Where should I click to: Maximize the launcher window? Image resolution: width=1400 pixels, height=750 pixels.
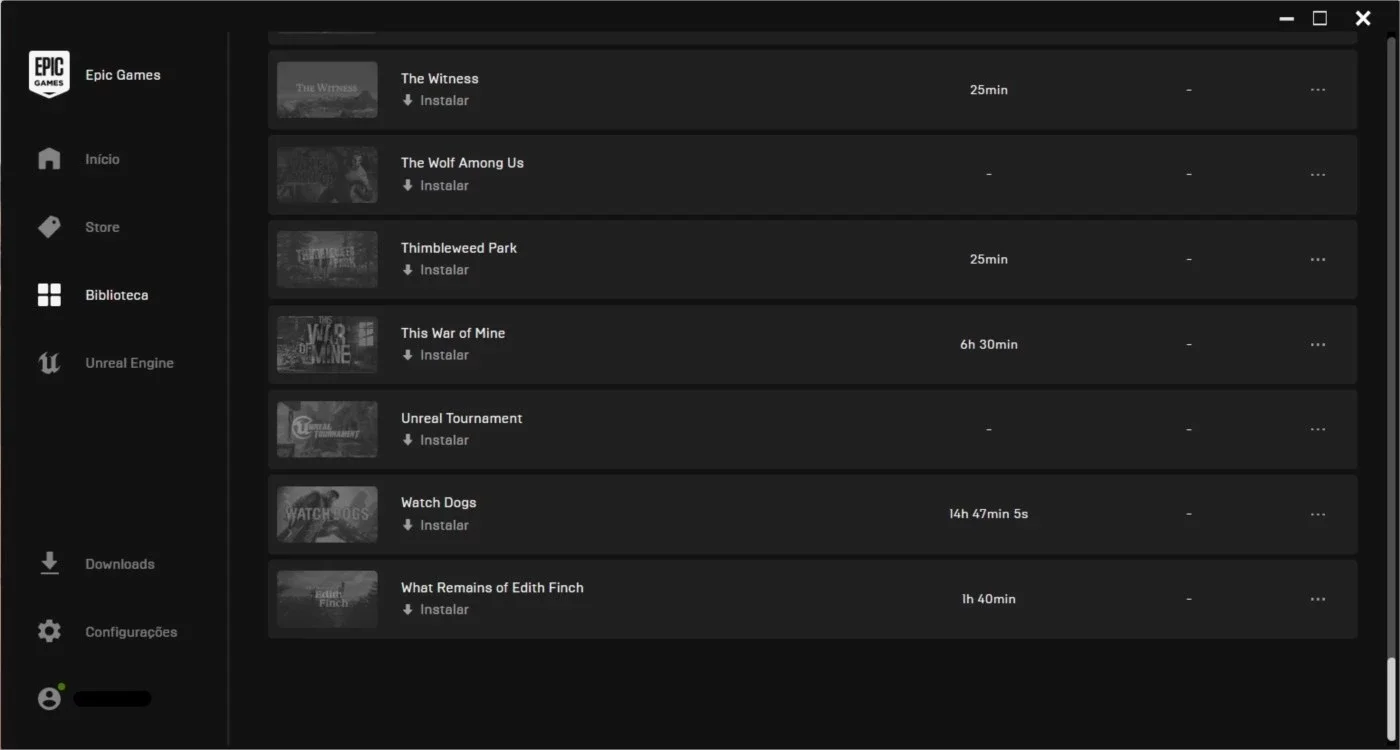tap(1320, 18)
